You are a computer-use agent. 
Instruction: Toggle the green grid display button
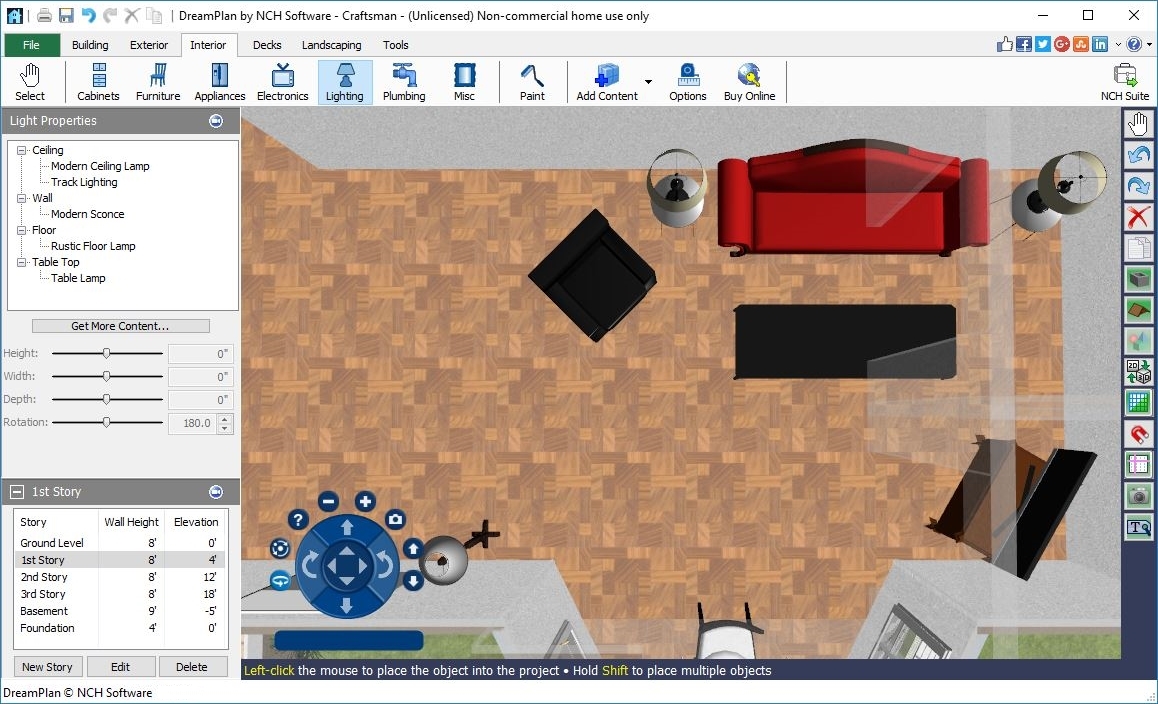(x=1138, y=403)
